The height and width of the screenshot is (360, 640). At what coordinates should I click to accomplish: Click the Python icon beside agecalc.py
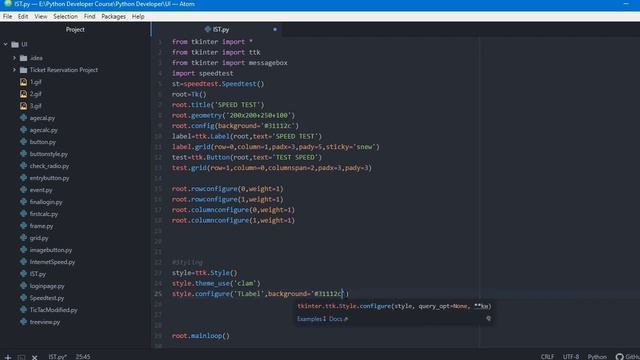click(23, 130)
